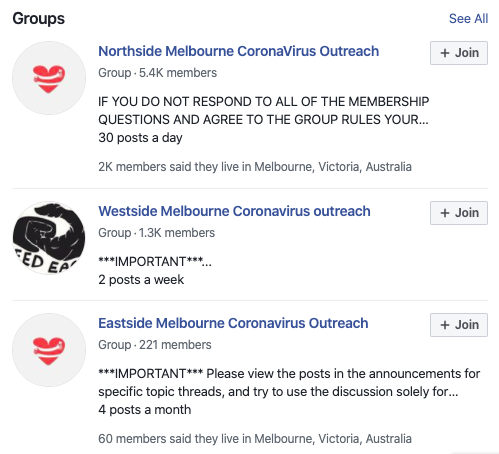Open Westside Melbourne Coronavirus outreach title
The width and height of the screenshot is (499, 454).
pyautogui.click(x=234, y=211)
